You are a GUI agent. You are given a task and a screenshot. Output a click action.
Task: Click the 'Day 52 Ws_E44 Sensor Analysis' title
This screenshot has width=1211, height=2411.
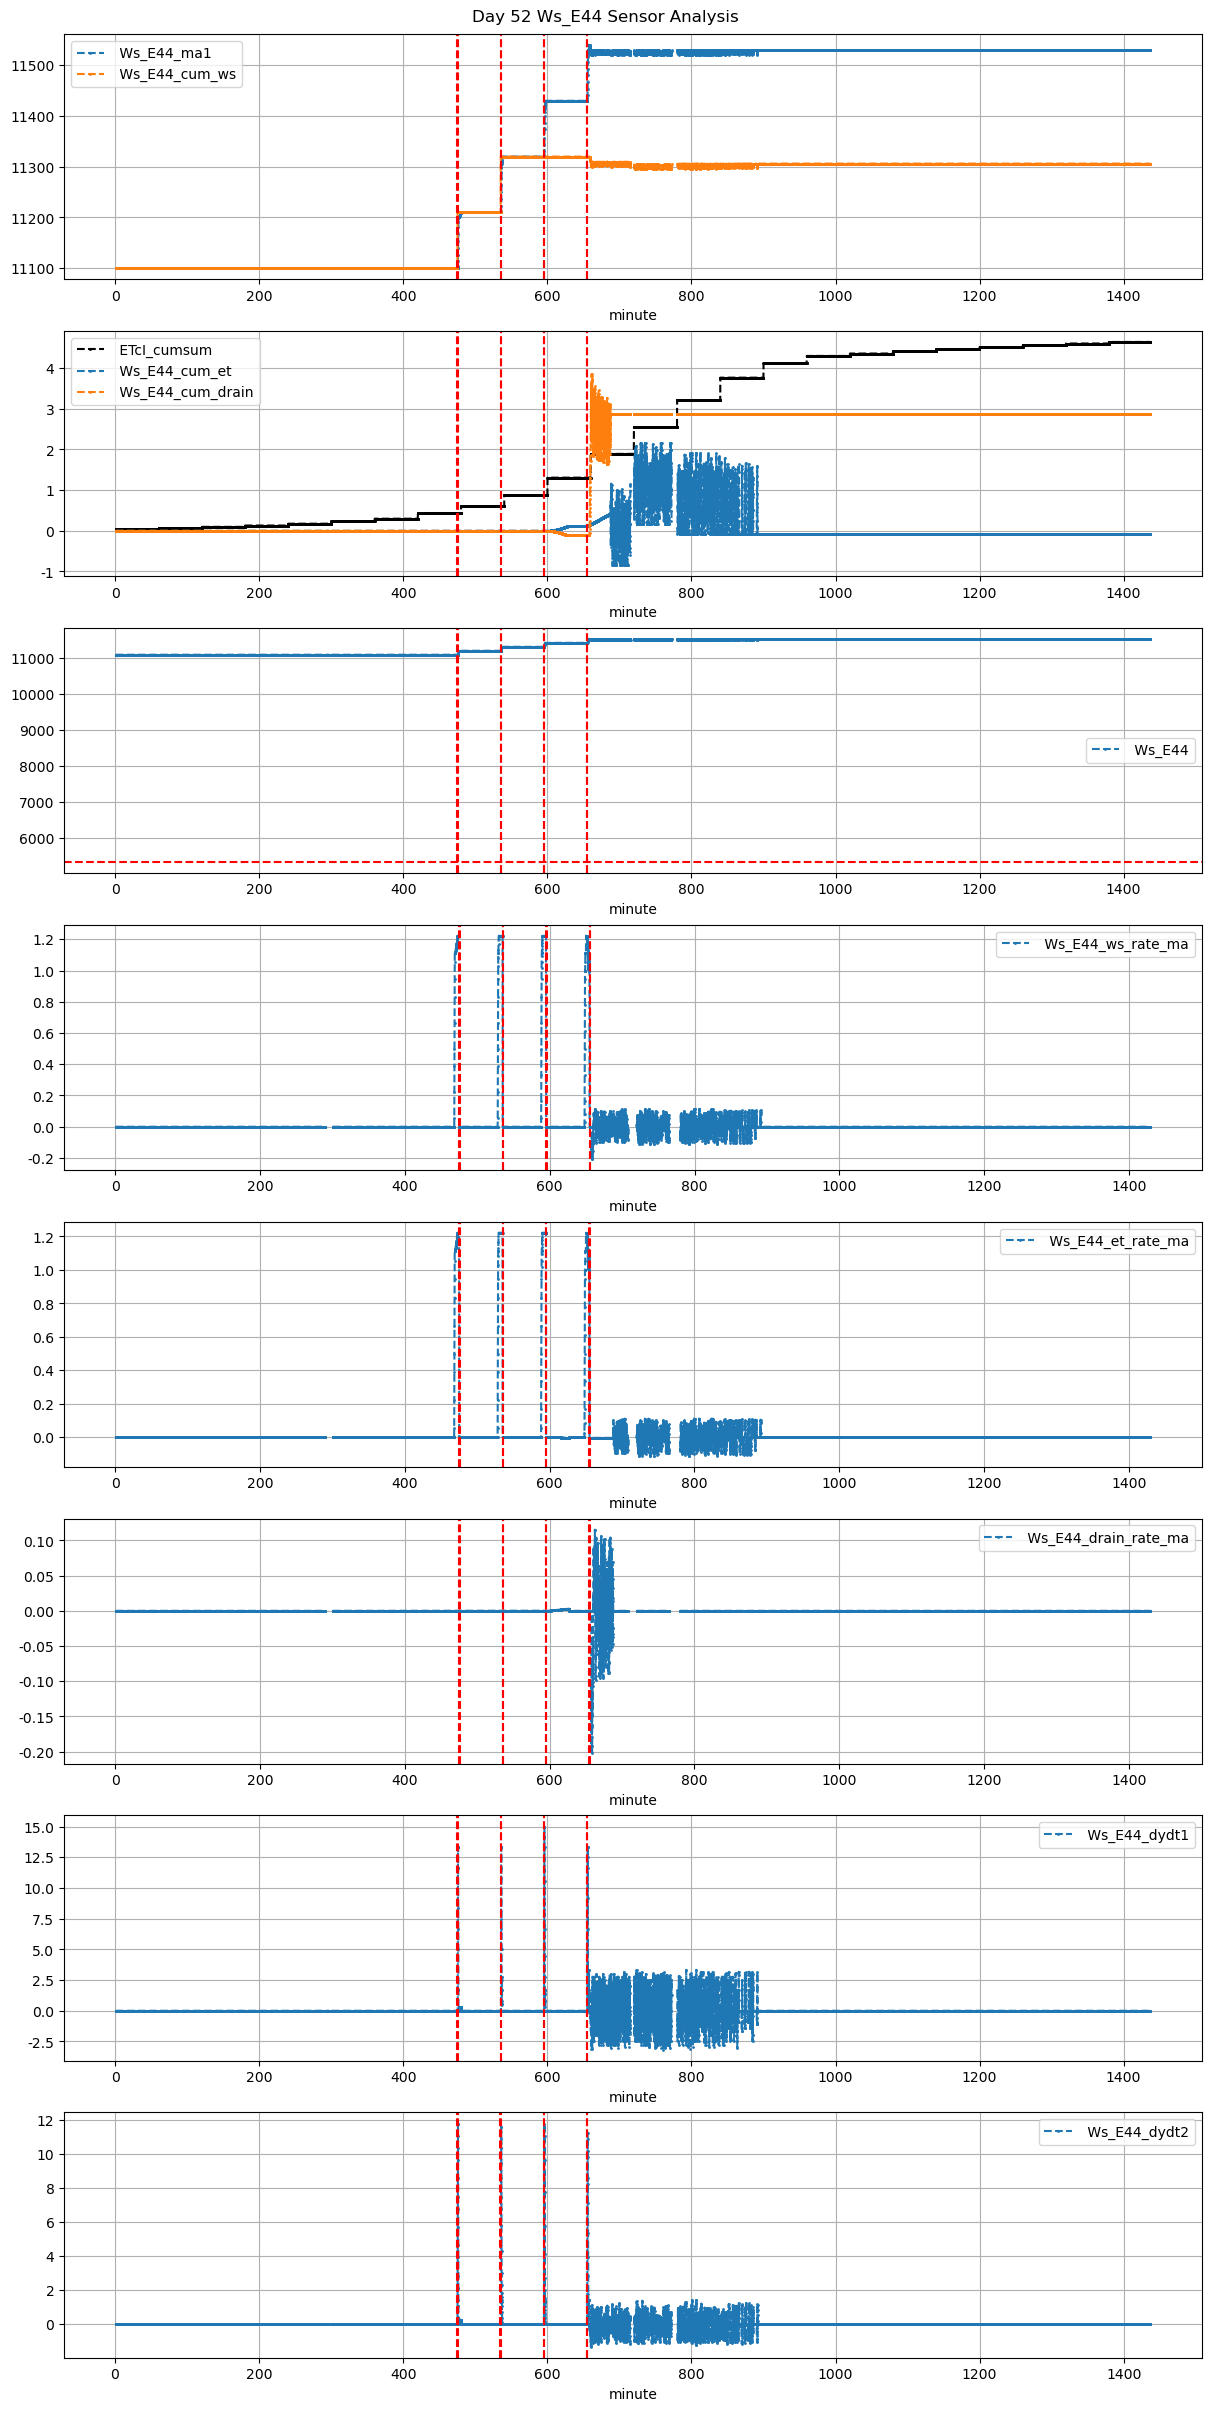coord(605,17)
